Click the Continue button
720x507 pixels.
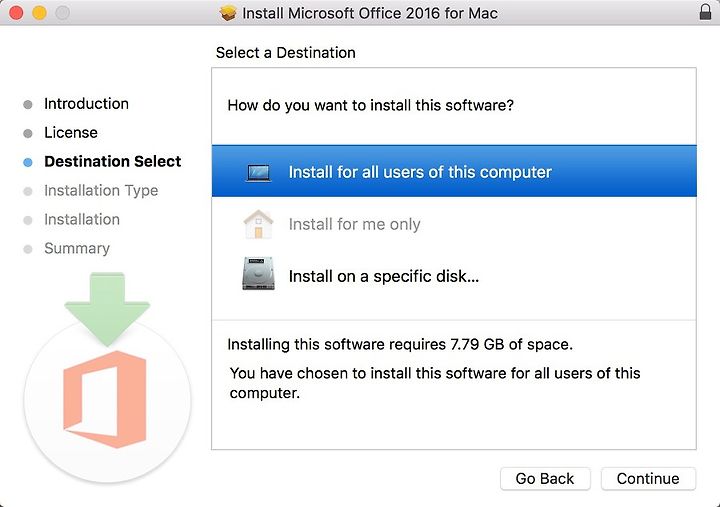[x=648, y=479]
